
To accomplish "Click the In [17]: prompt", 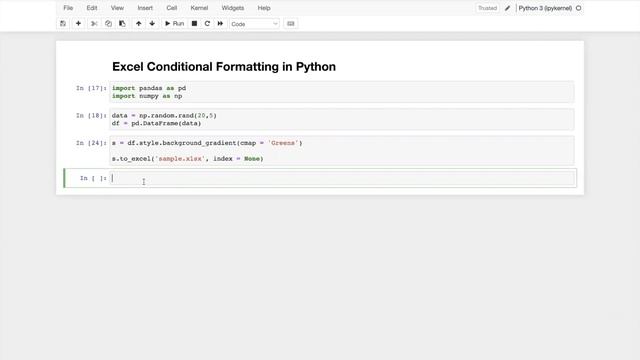I will coord(91,88).
